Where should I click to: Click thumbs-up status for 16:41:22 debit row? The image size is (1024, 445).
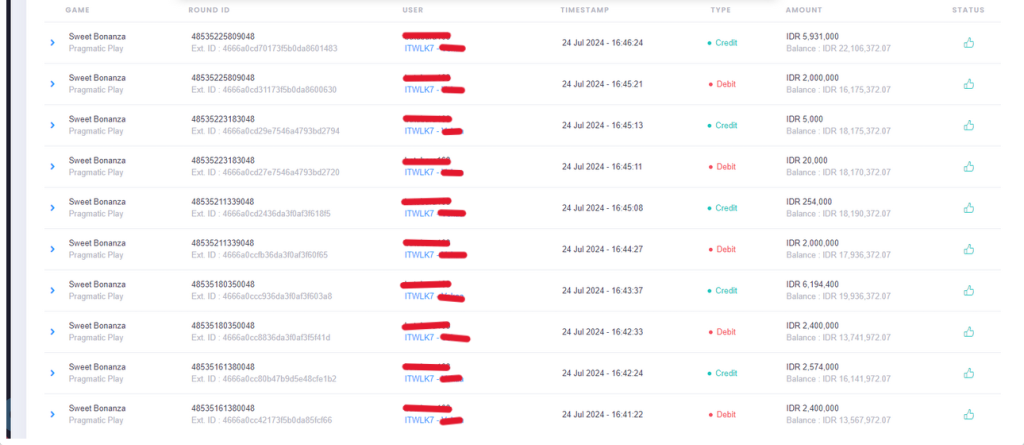968,414
